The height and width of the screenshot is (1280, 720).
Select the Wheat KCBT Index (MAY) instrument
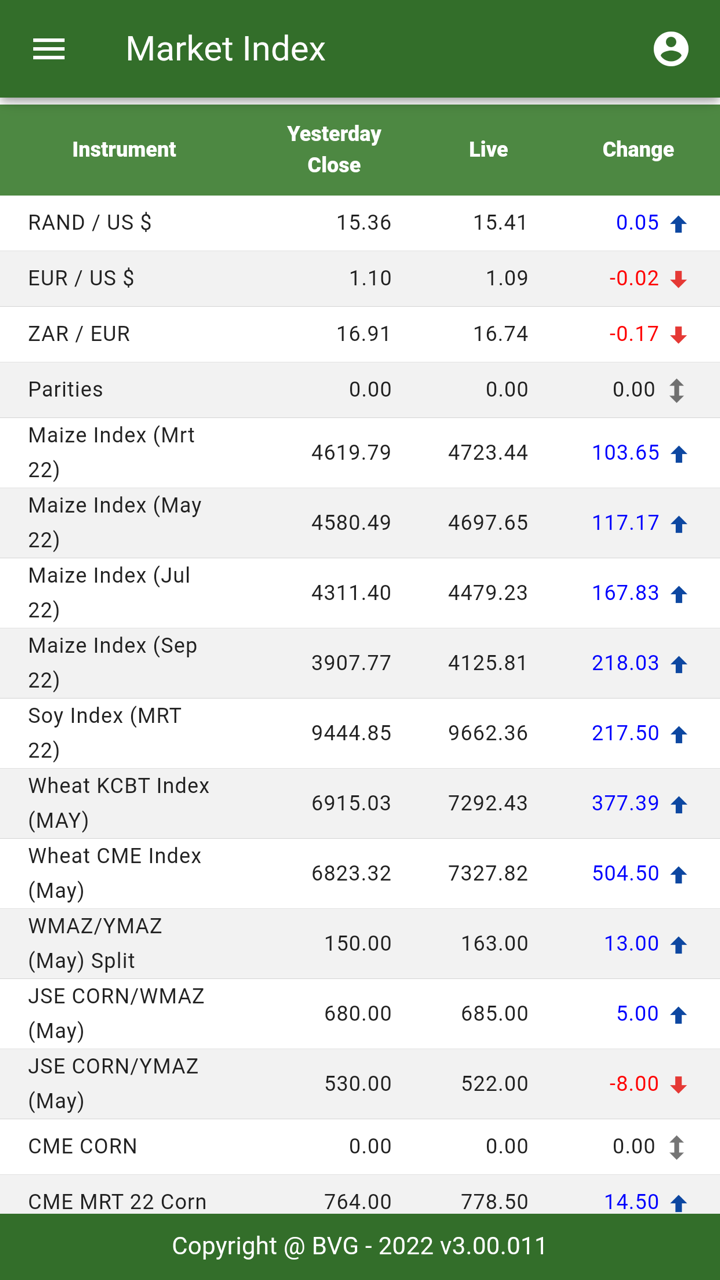118,802
